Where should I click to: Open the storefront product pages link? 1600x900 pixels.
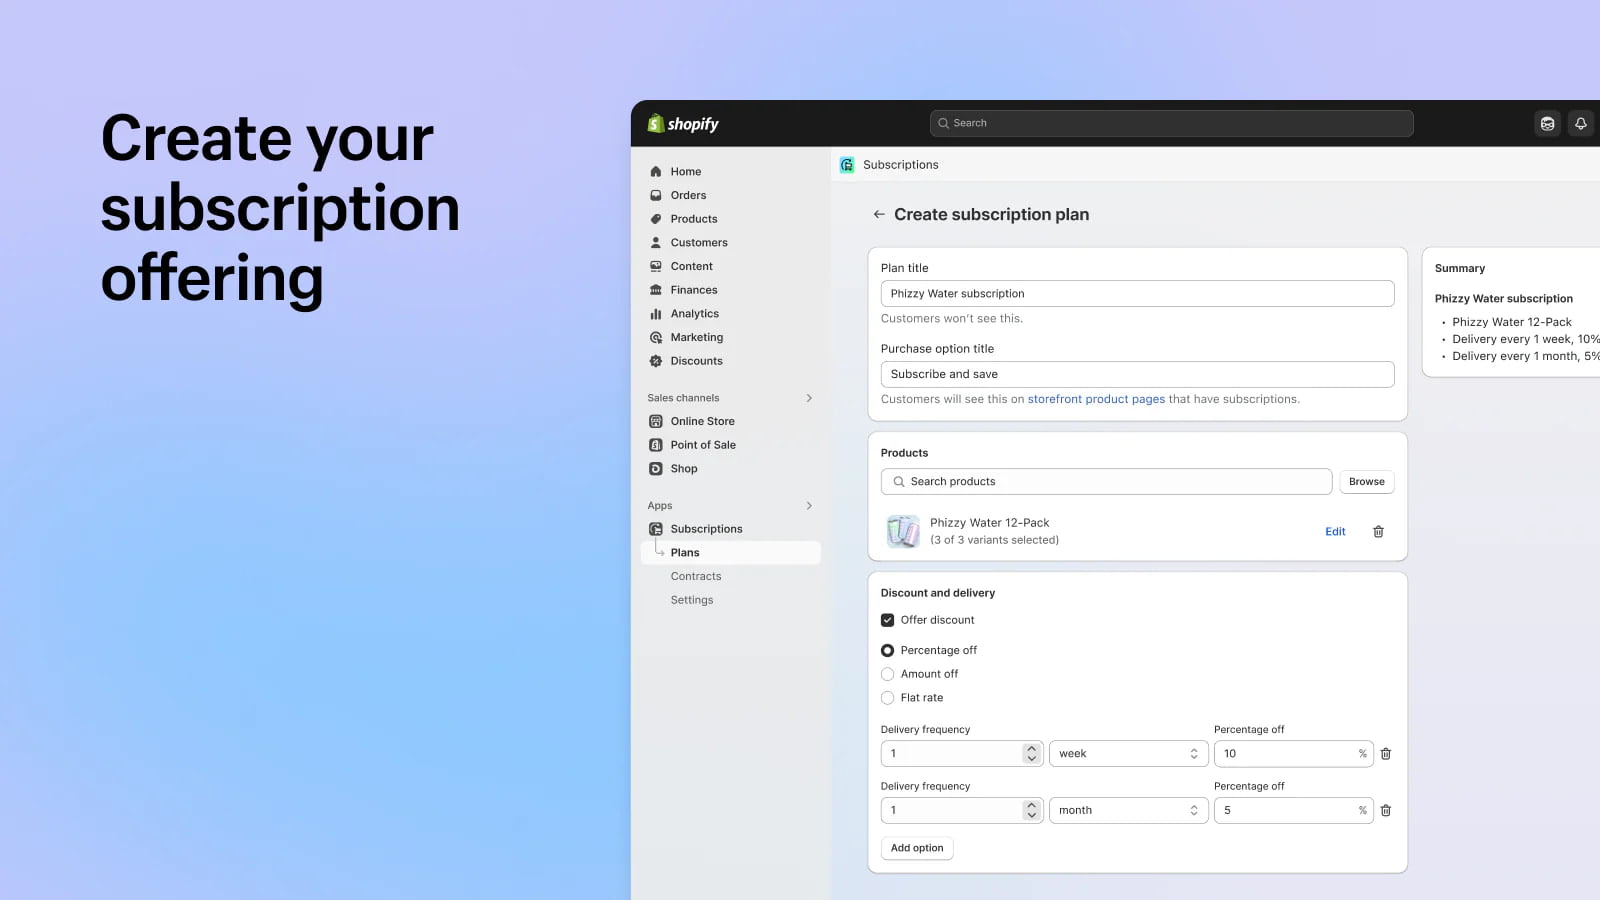[x=1096, y=399]
